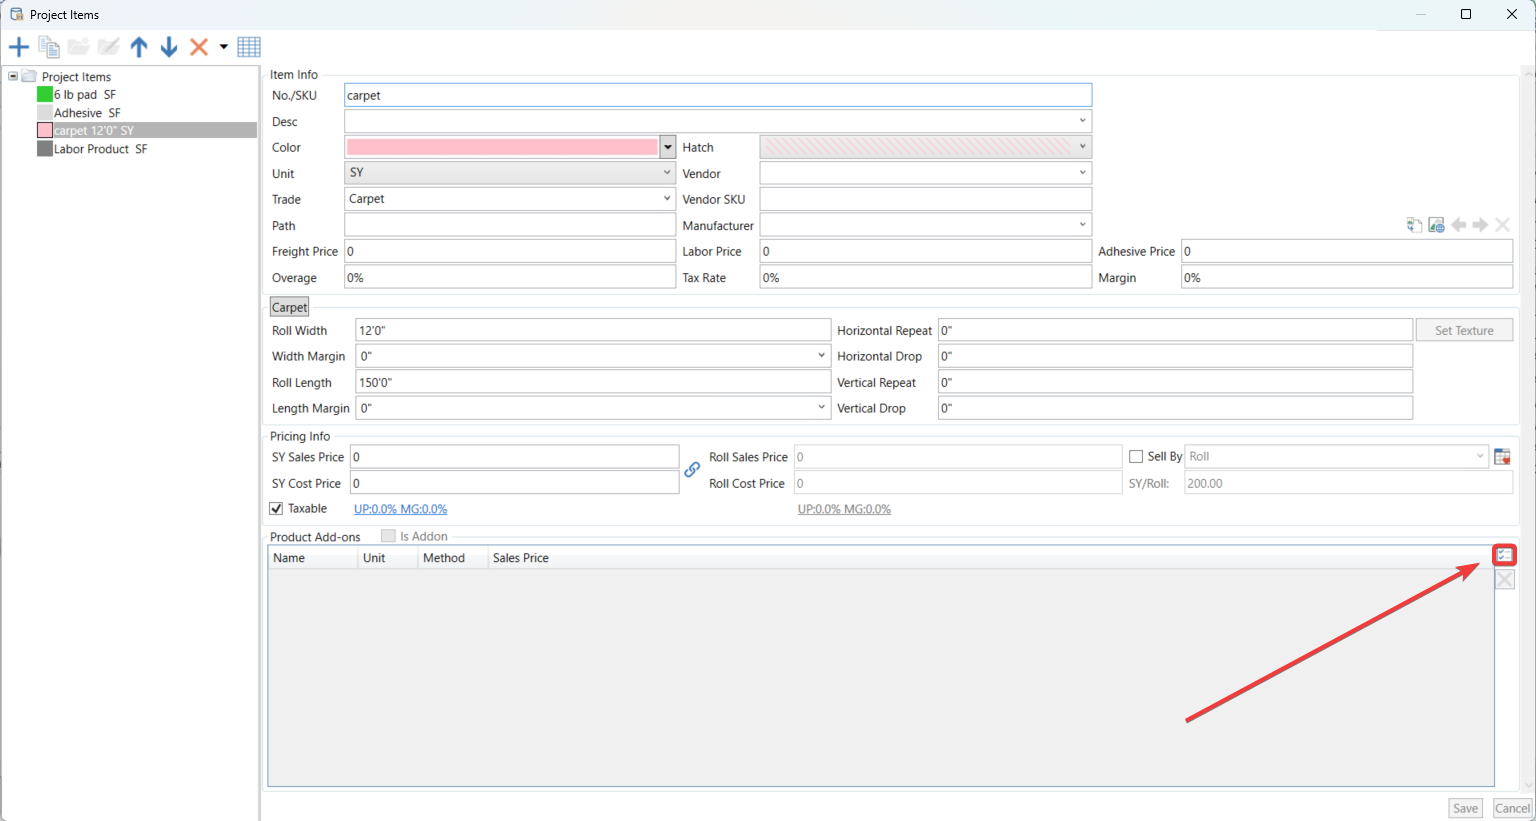The image size is (1536, 821).
Task: Click the greyed previous image left arrow
Action: click(x=1459, y=225)
